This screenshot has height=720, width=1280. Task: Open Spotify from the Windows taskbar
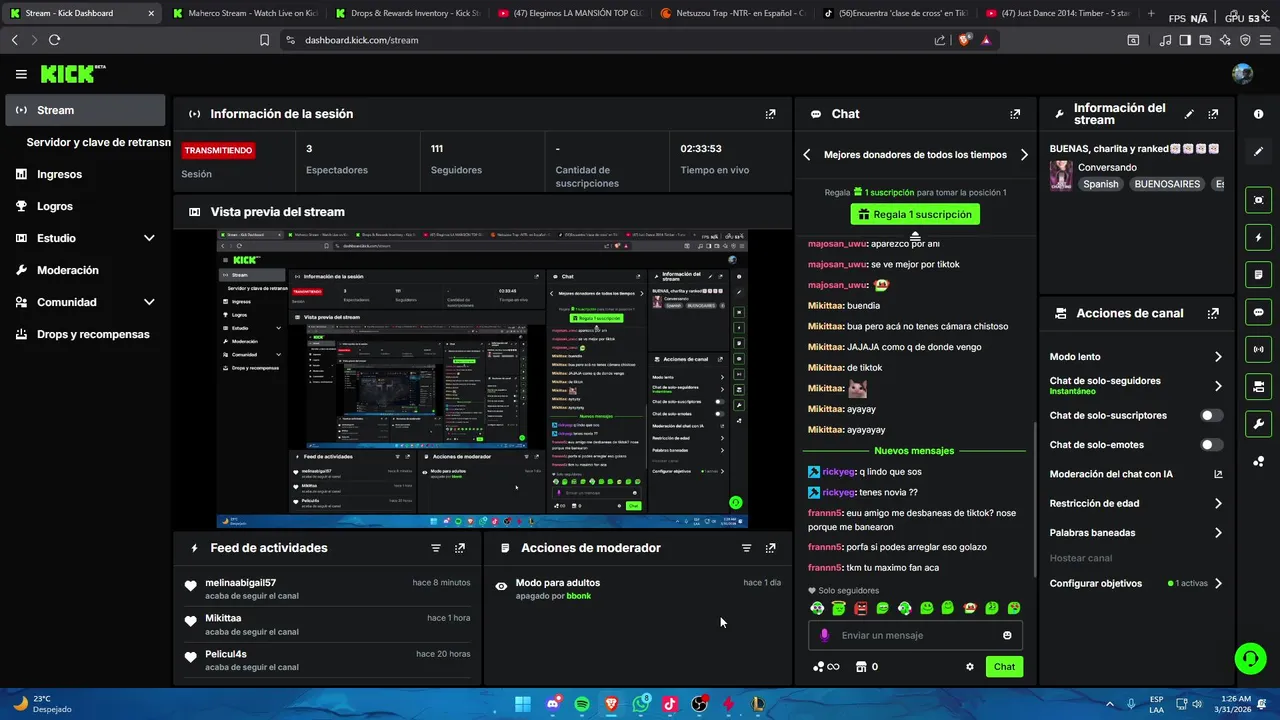(582, 704)
